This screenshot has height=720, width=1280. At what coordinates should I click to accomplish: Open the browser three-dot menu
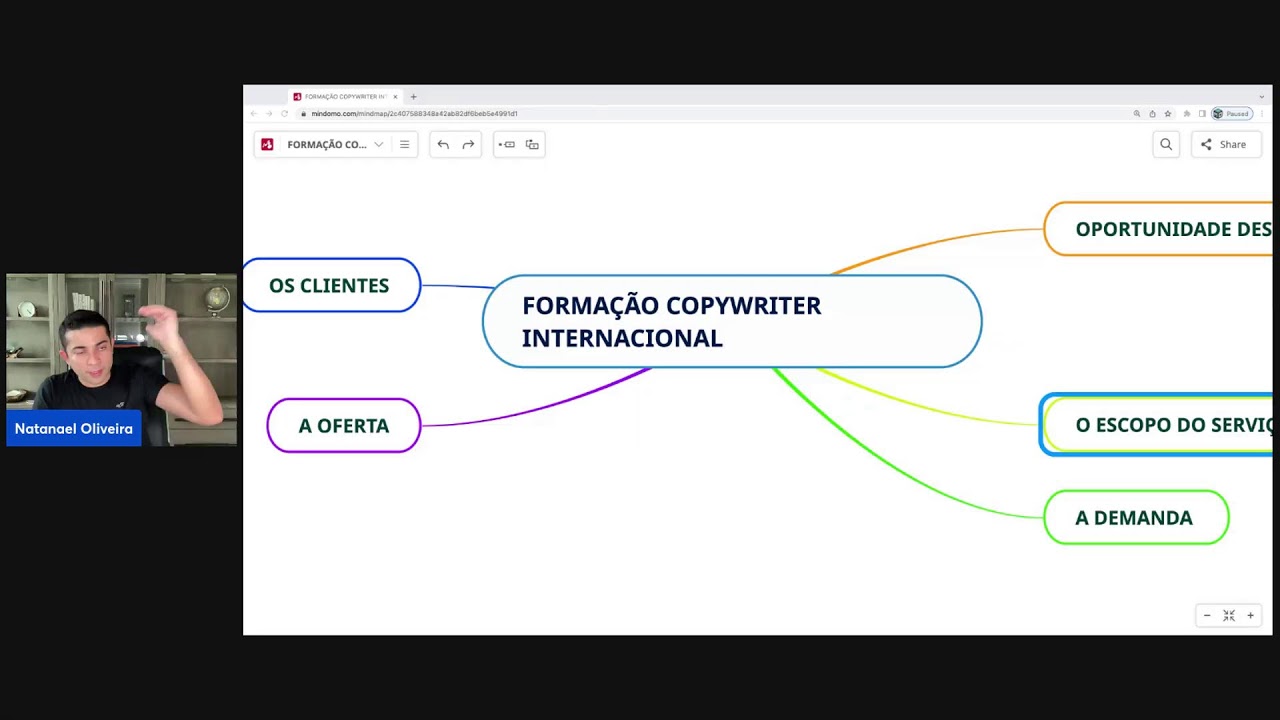tap(1262, 114)
